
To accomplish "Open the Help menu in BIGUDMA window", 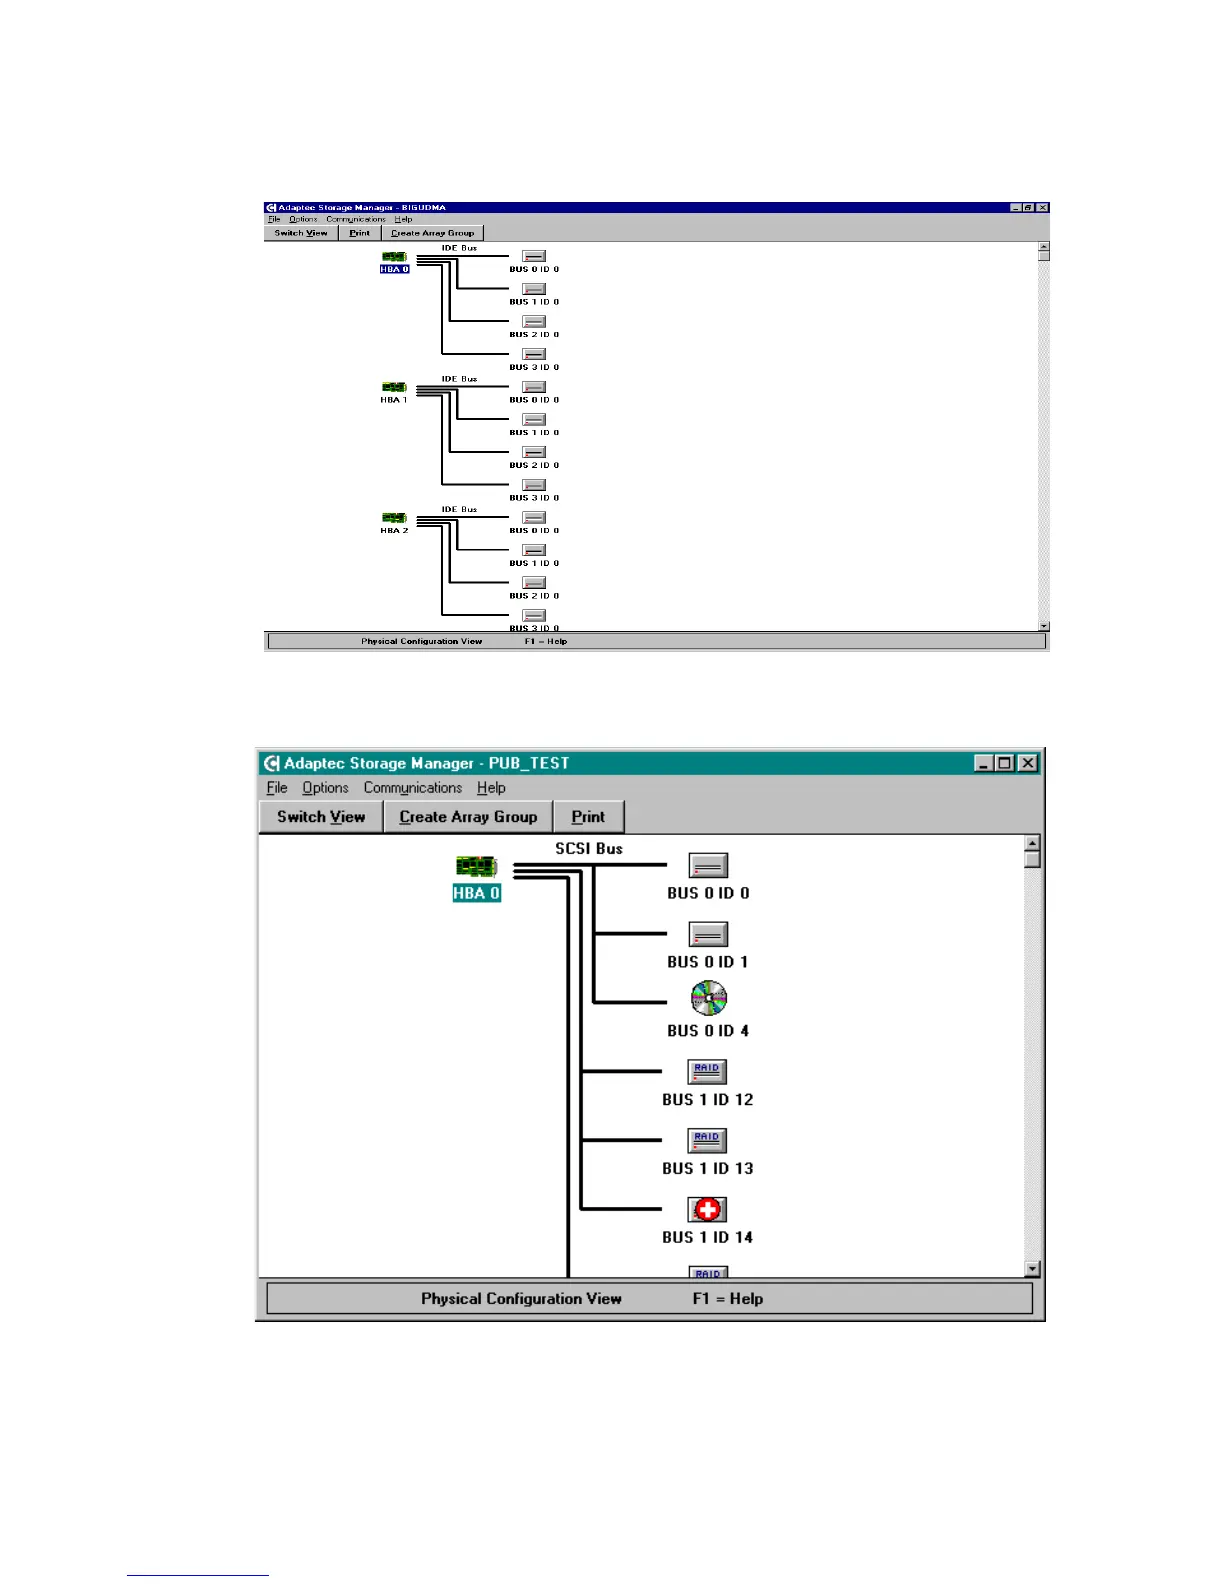I will point(403,219).
